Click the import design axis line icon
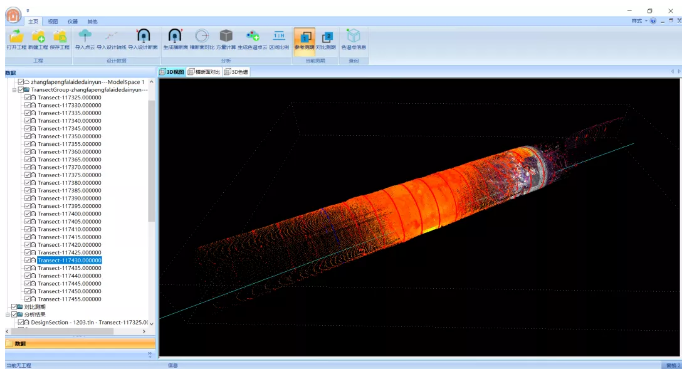686x375 pixels. 111,36
